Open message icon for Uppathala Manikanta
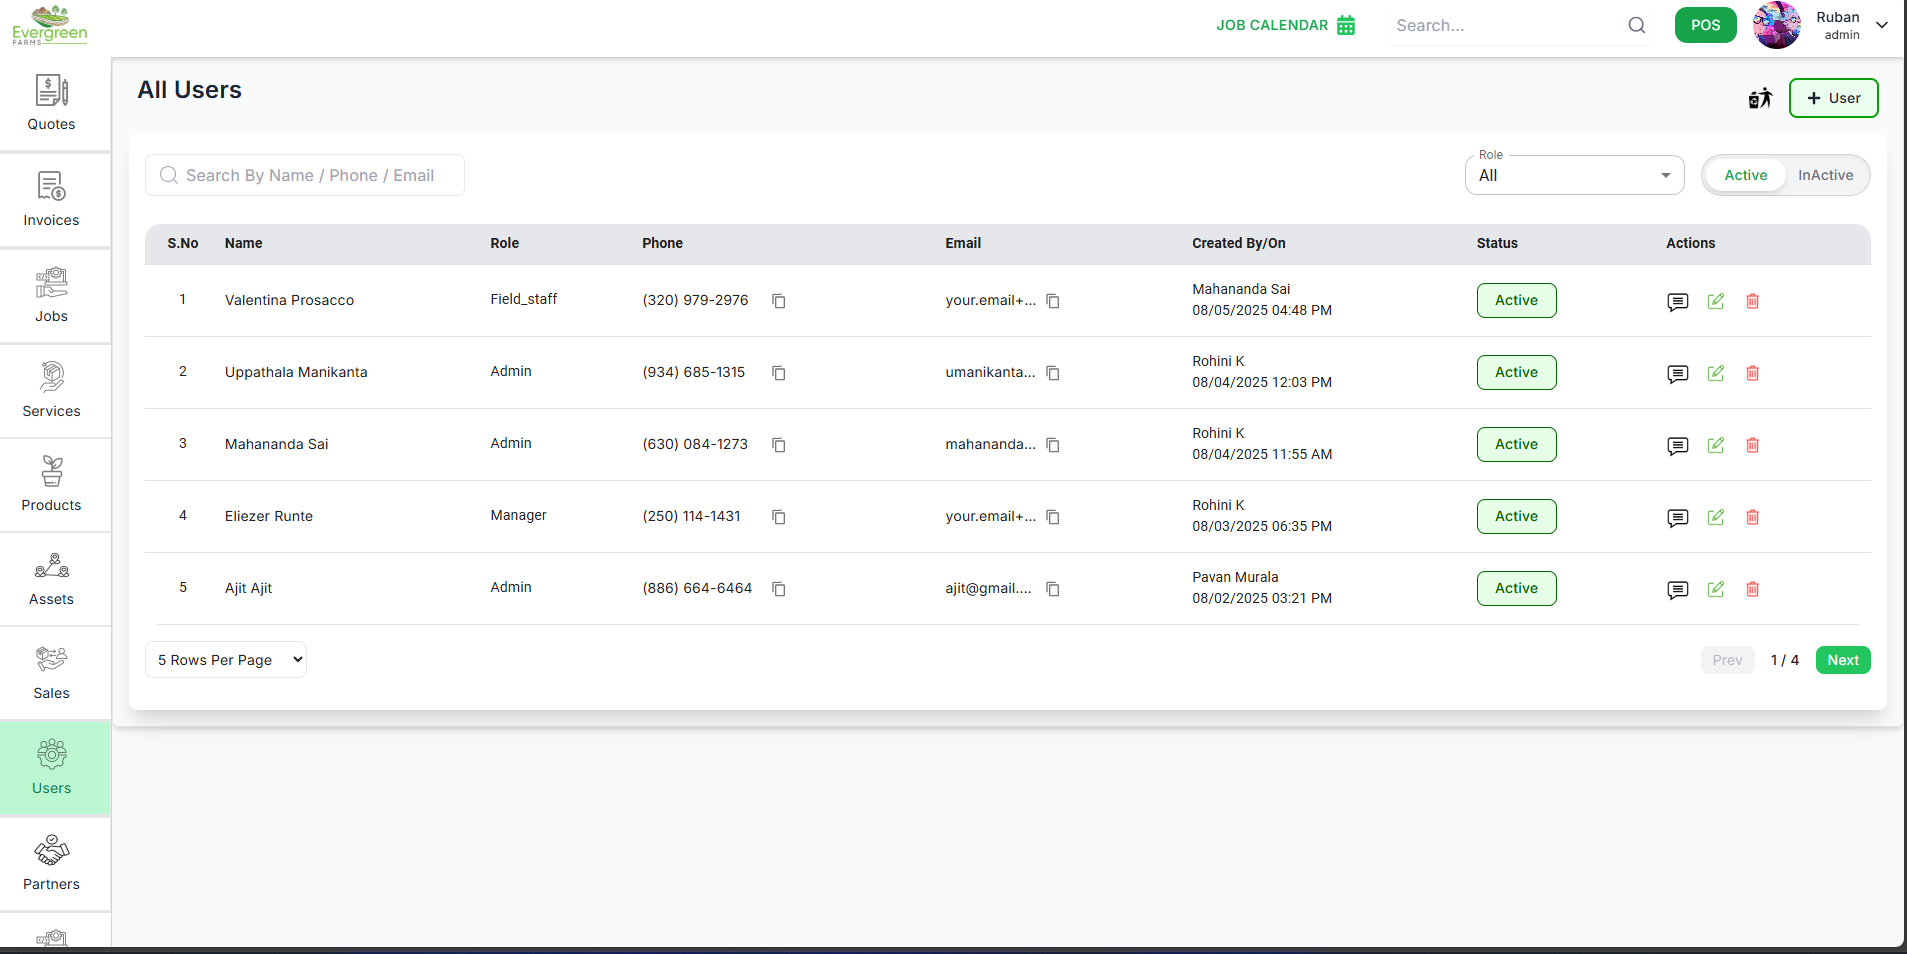This screenshot has width=1907, height=954. (1678, 373)
